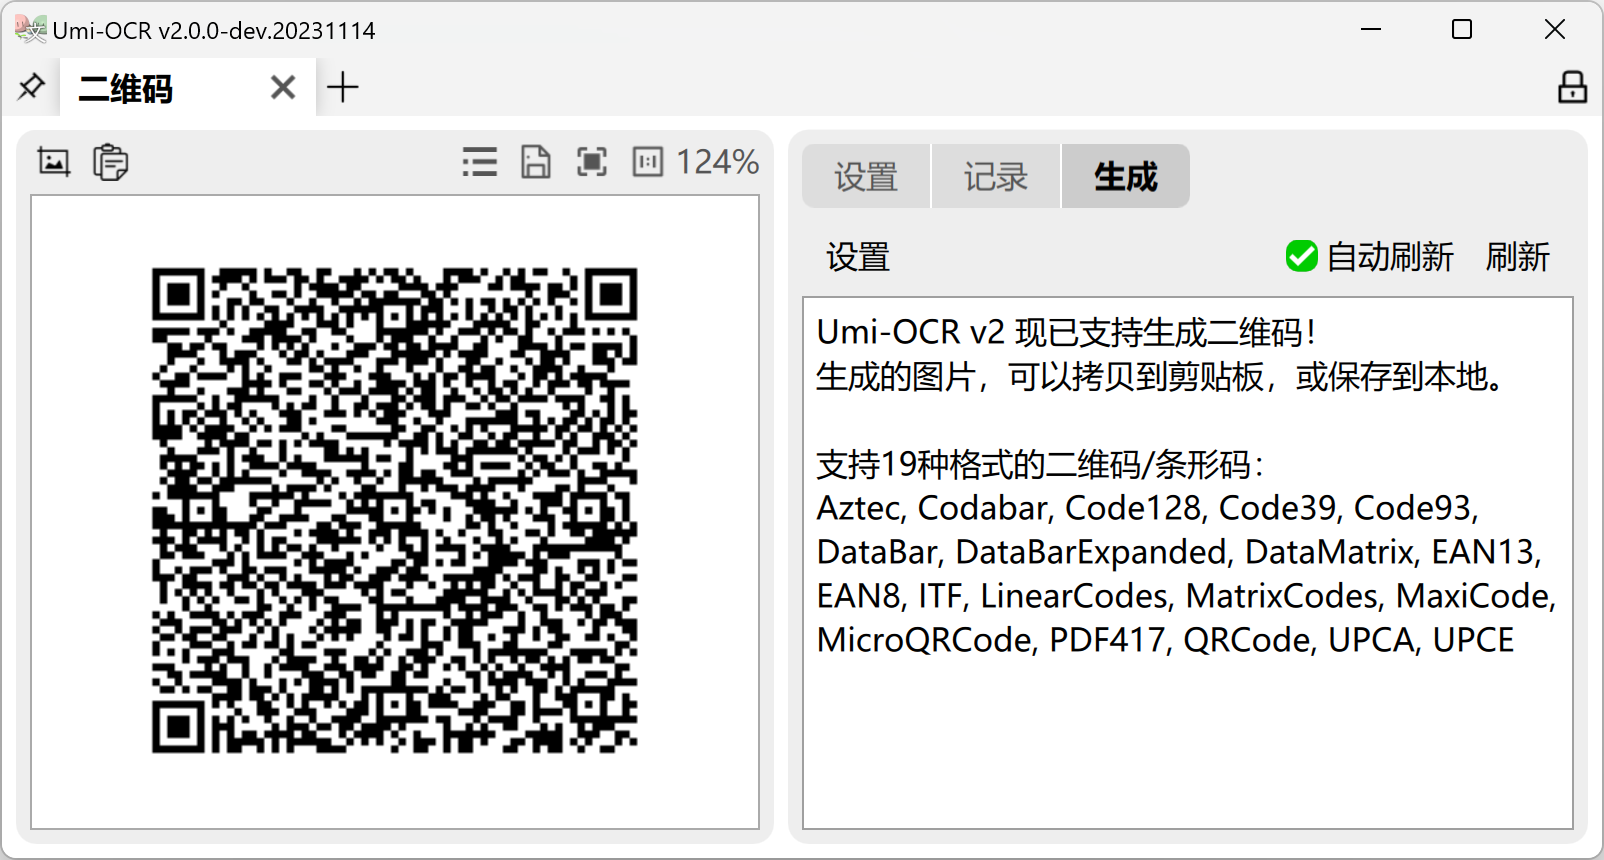
Task: Switch to the 记录 tab
Action: (x=996, y=176)
